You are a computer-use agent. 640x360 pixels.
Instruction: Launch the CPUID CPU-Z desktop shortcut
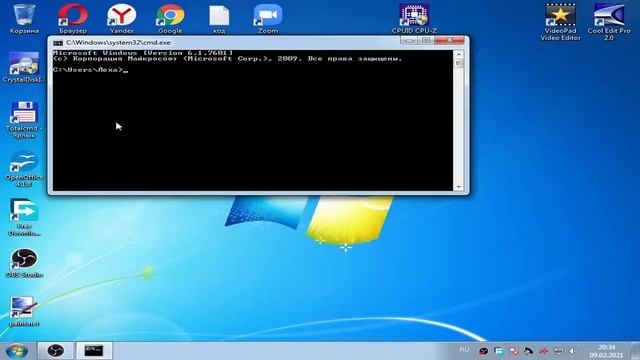pyautogui.click(x=414, y=18)
